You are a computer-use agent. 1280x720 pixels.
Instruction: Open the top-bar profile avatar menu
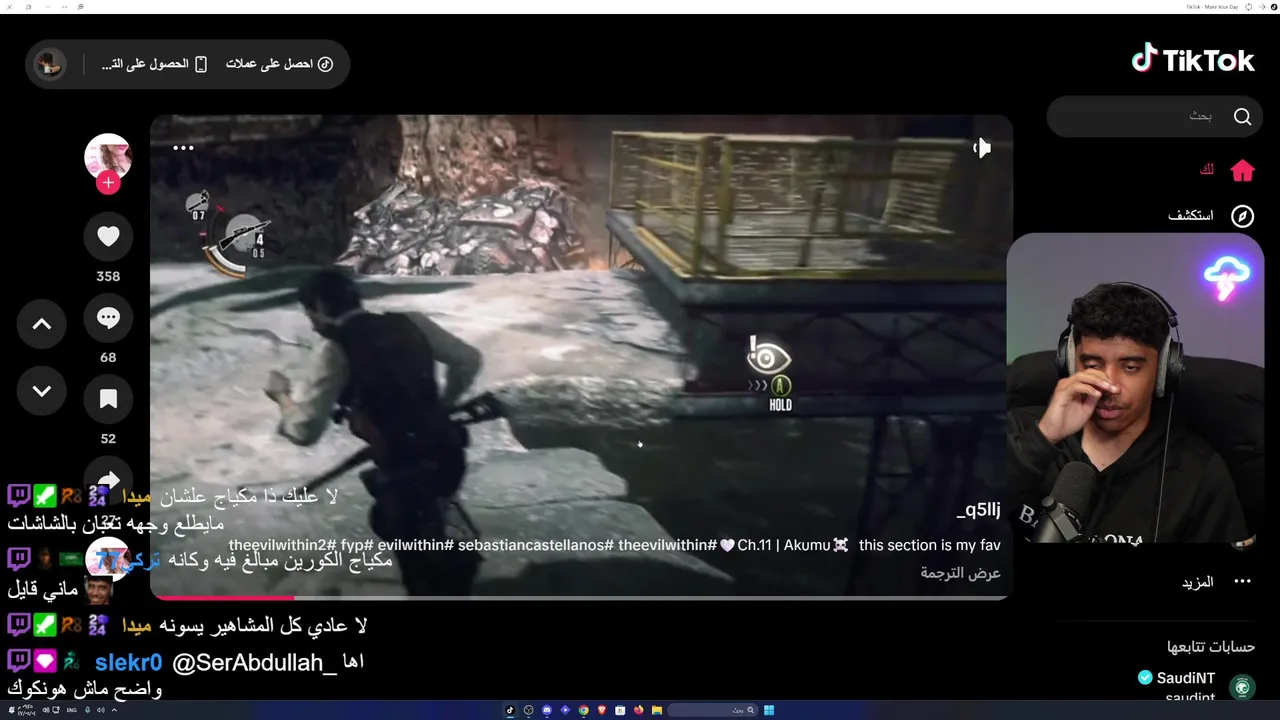(49, 64)
